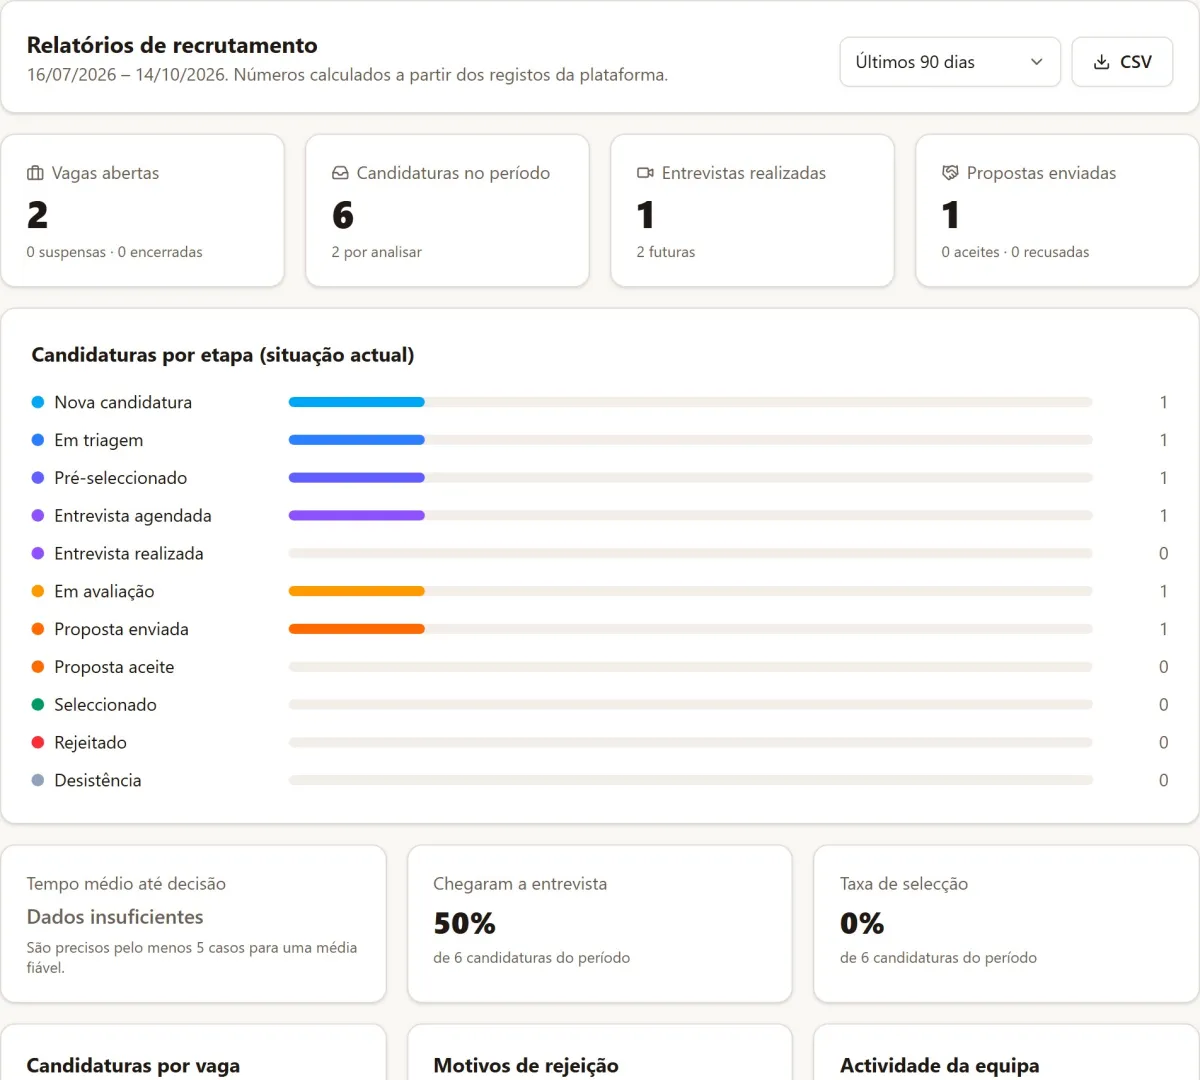Screen dimensions: 1200x1080
Task: Click the "Candidaturas por etapa" heading
Action: 223,355
